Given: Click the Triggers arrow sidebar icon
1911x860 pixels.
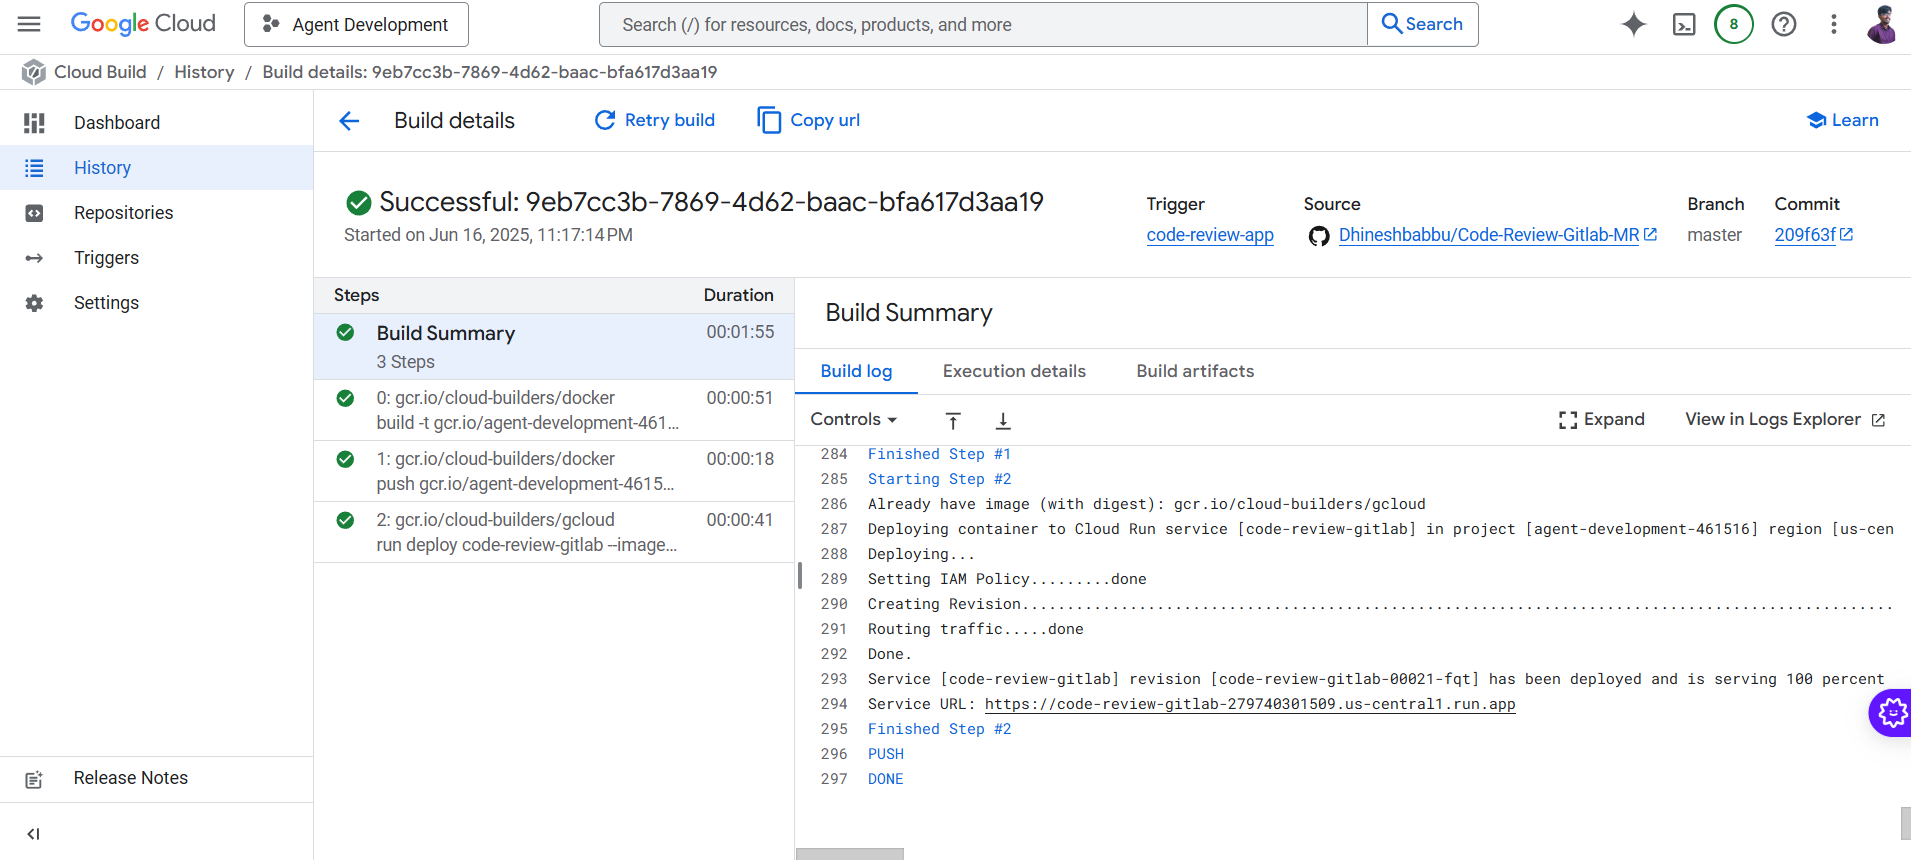Looking at the screenshot, I should click(x=34, y=258).
